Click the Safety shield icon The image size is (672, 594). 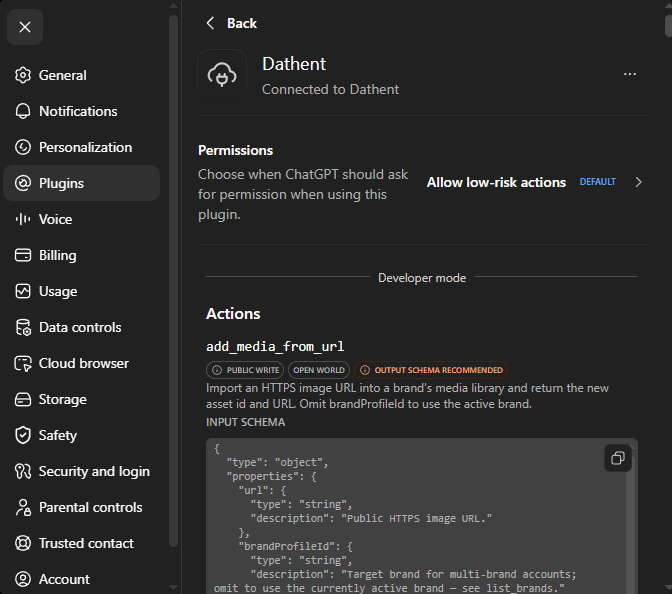pyautogui.click(x=23, y=435)
